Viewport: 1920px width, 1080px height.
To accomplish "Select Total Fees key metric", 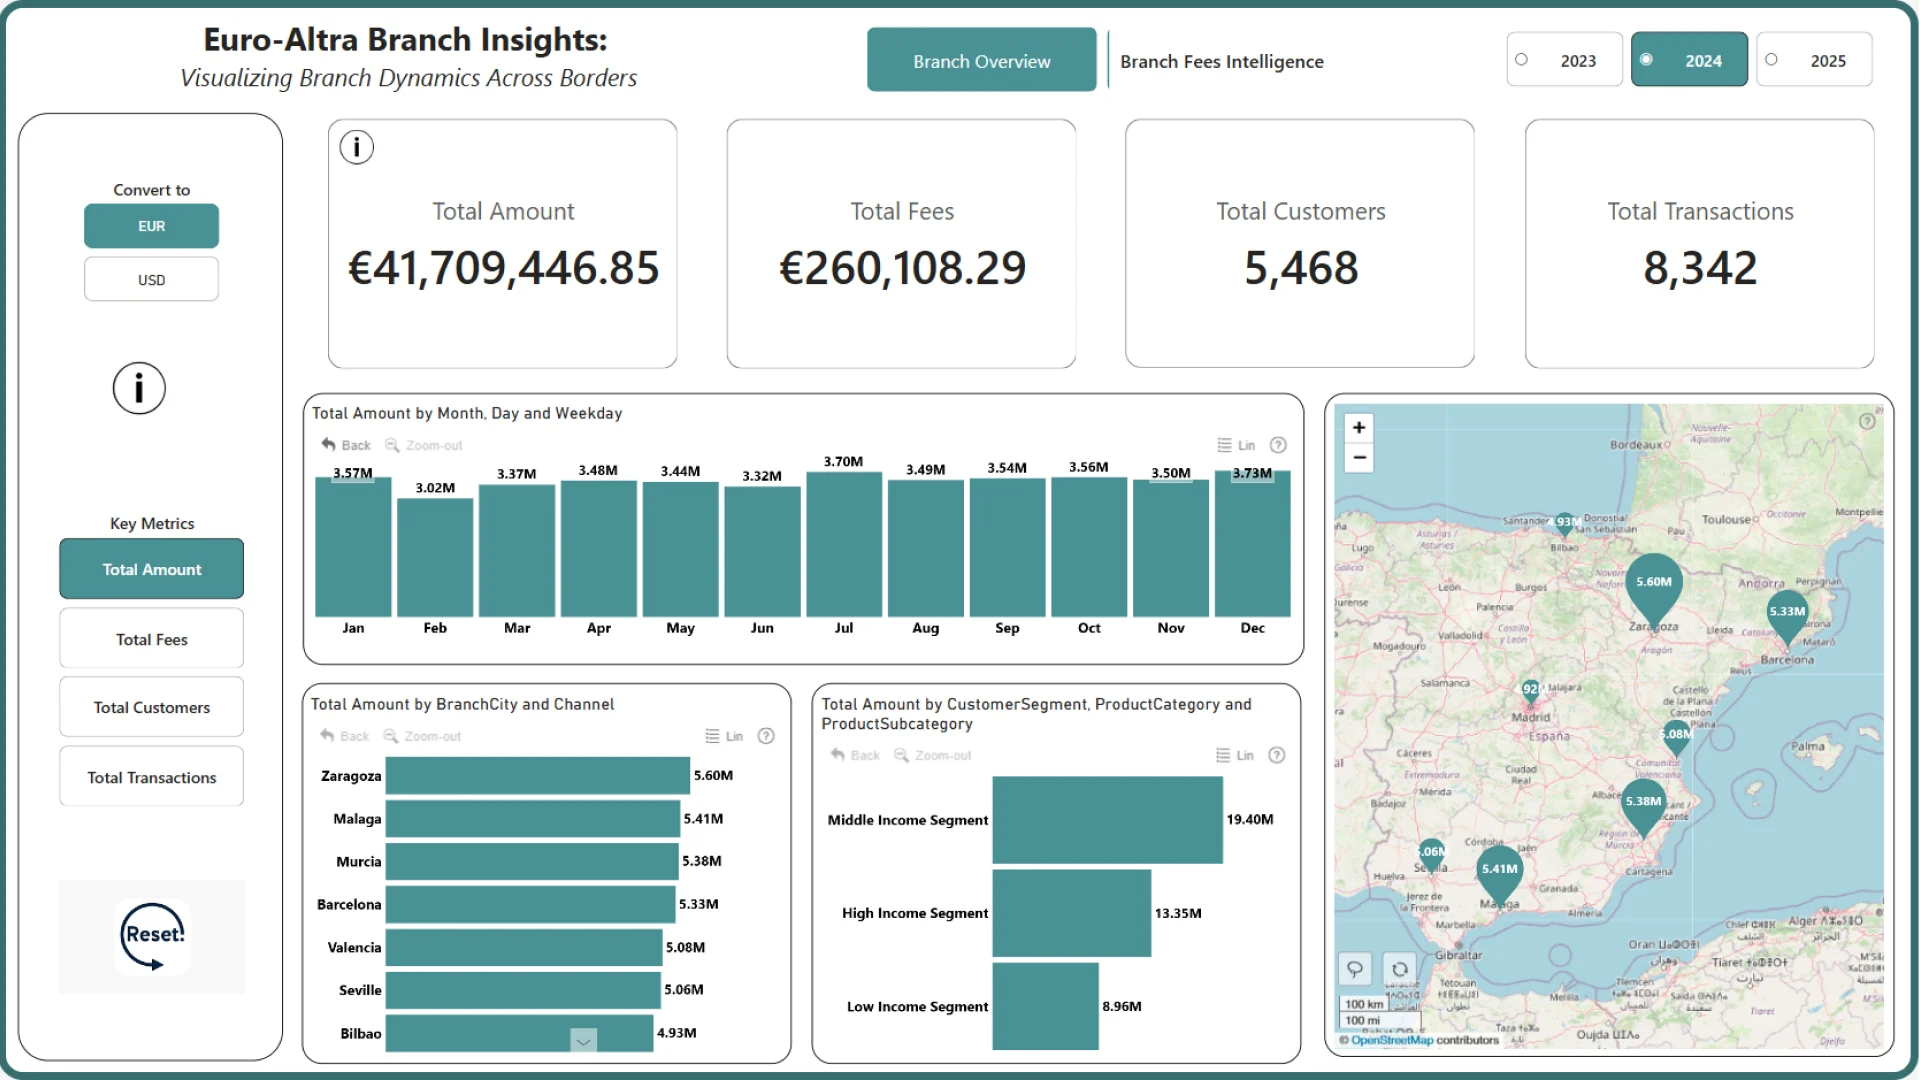I will 151,638.
